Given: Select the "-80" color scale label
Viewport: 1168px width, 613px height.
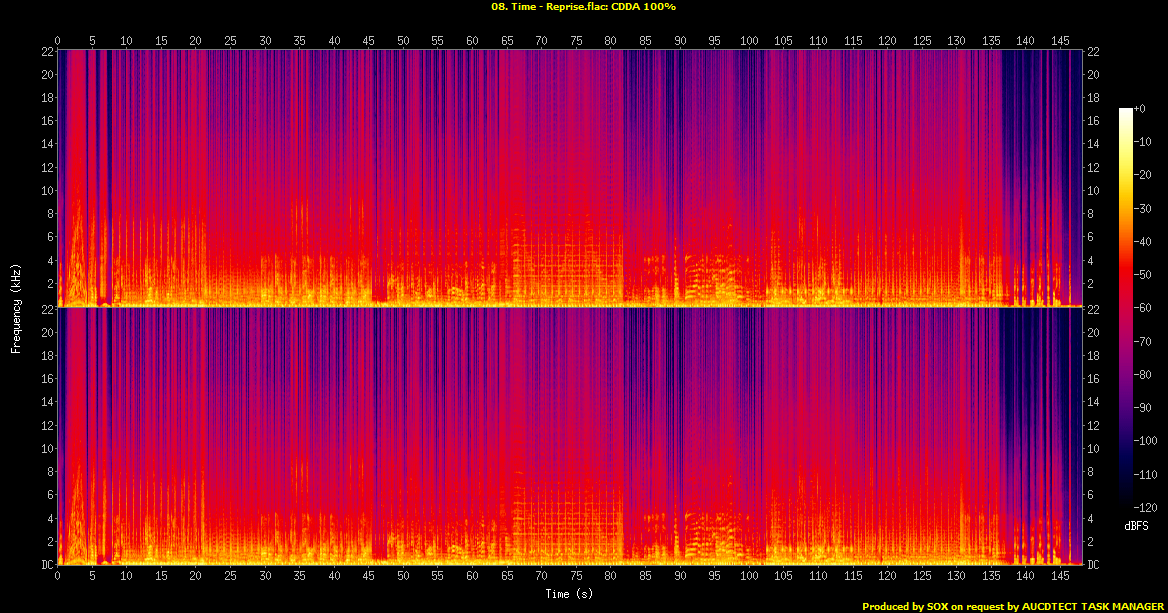Looking at the screenshot, I should [1143, 375].
